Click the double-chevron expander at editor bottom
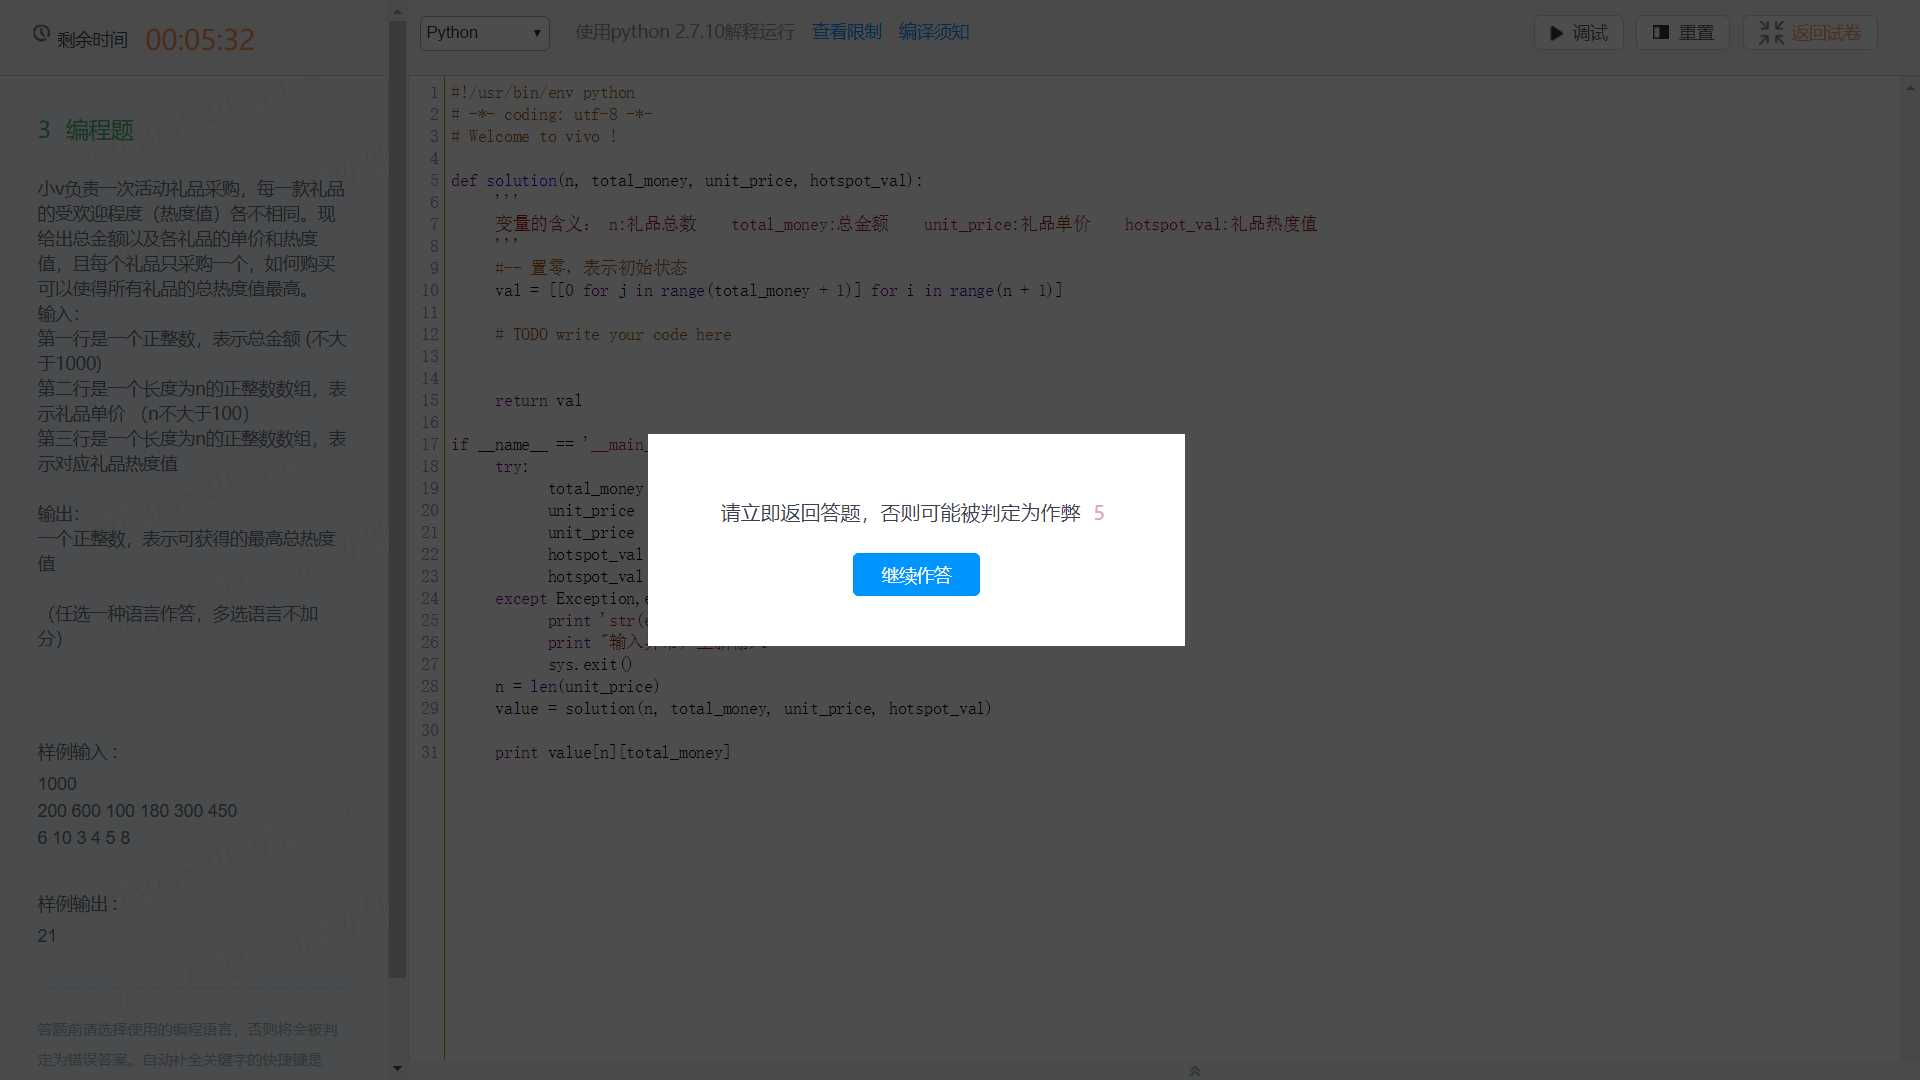 coord(1194,1070)
